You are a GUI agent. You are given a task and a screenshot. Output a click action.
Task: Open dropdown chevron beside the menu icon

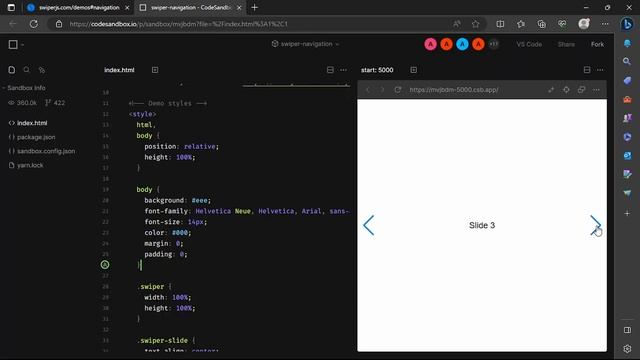tap(22, 44)
